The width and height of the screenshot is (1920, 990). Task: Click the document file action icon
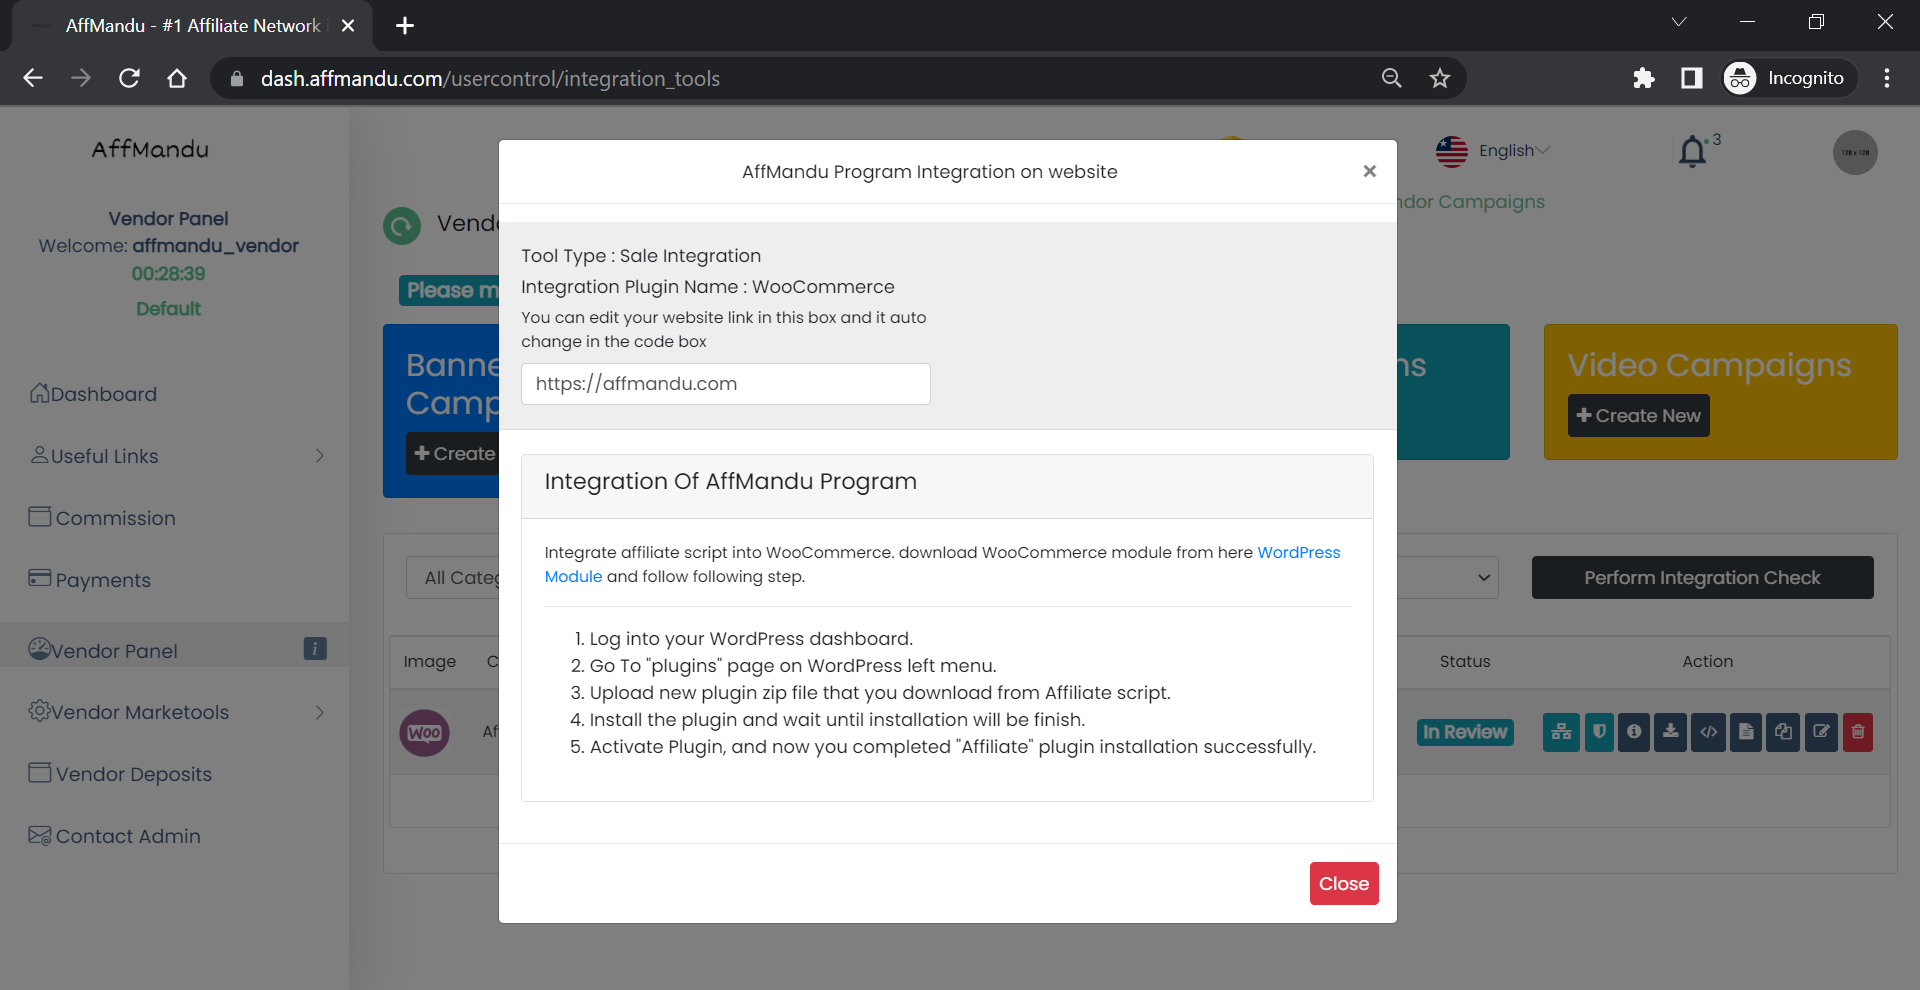click(x=1746, y=732)
